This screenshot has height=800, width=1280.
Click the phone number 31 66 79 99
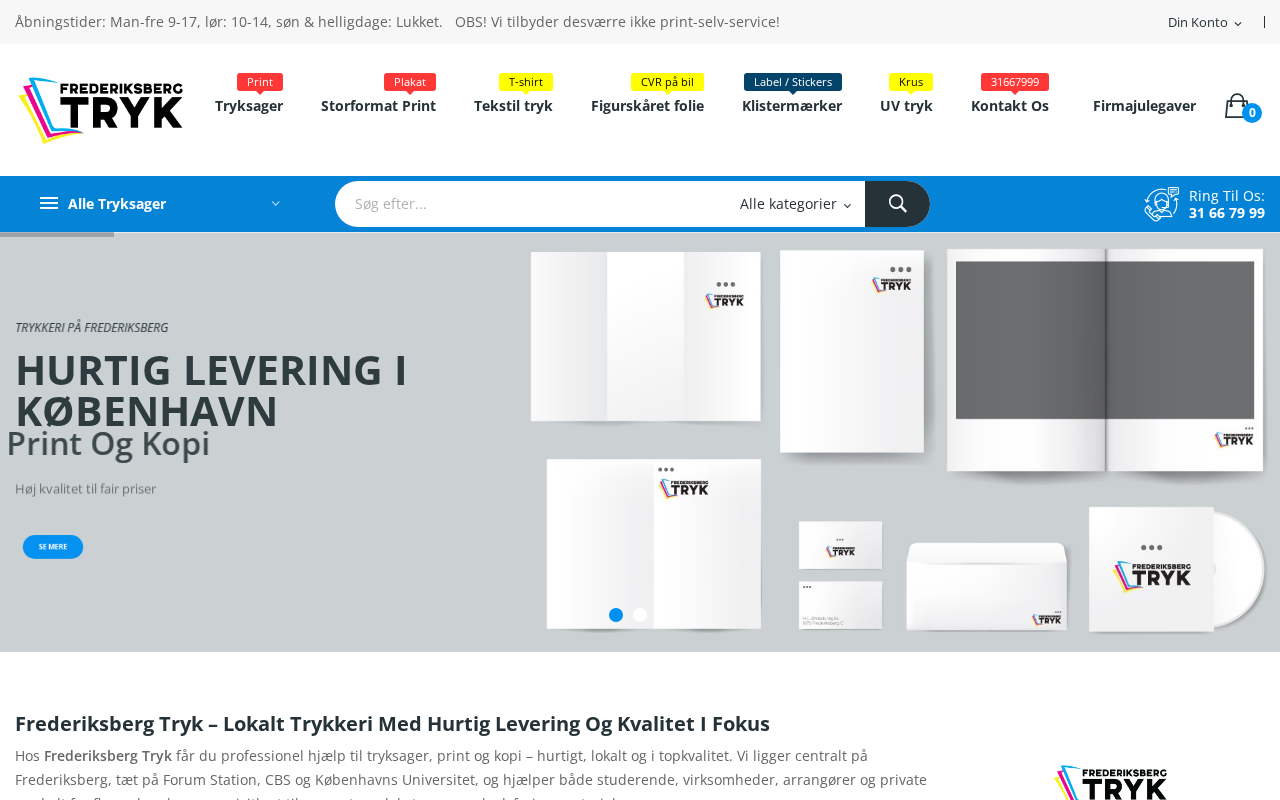pyautogui.click(x=1227, y=213)
